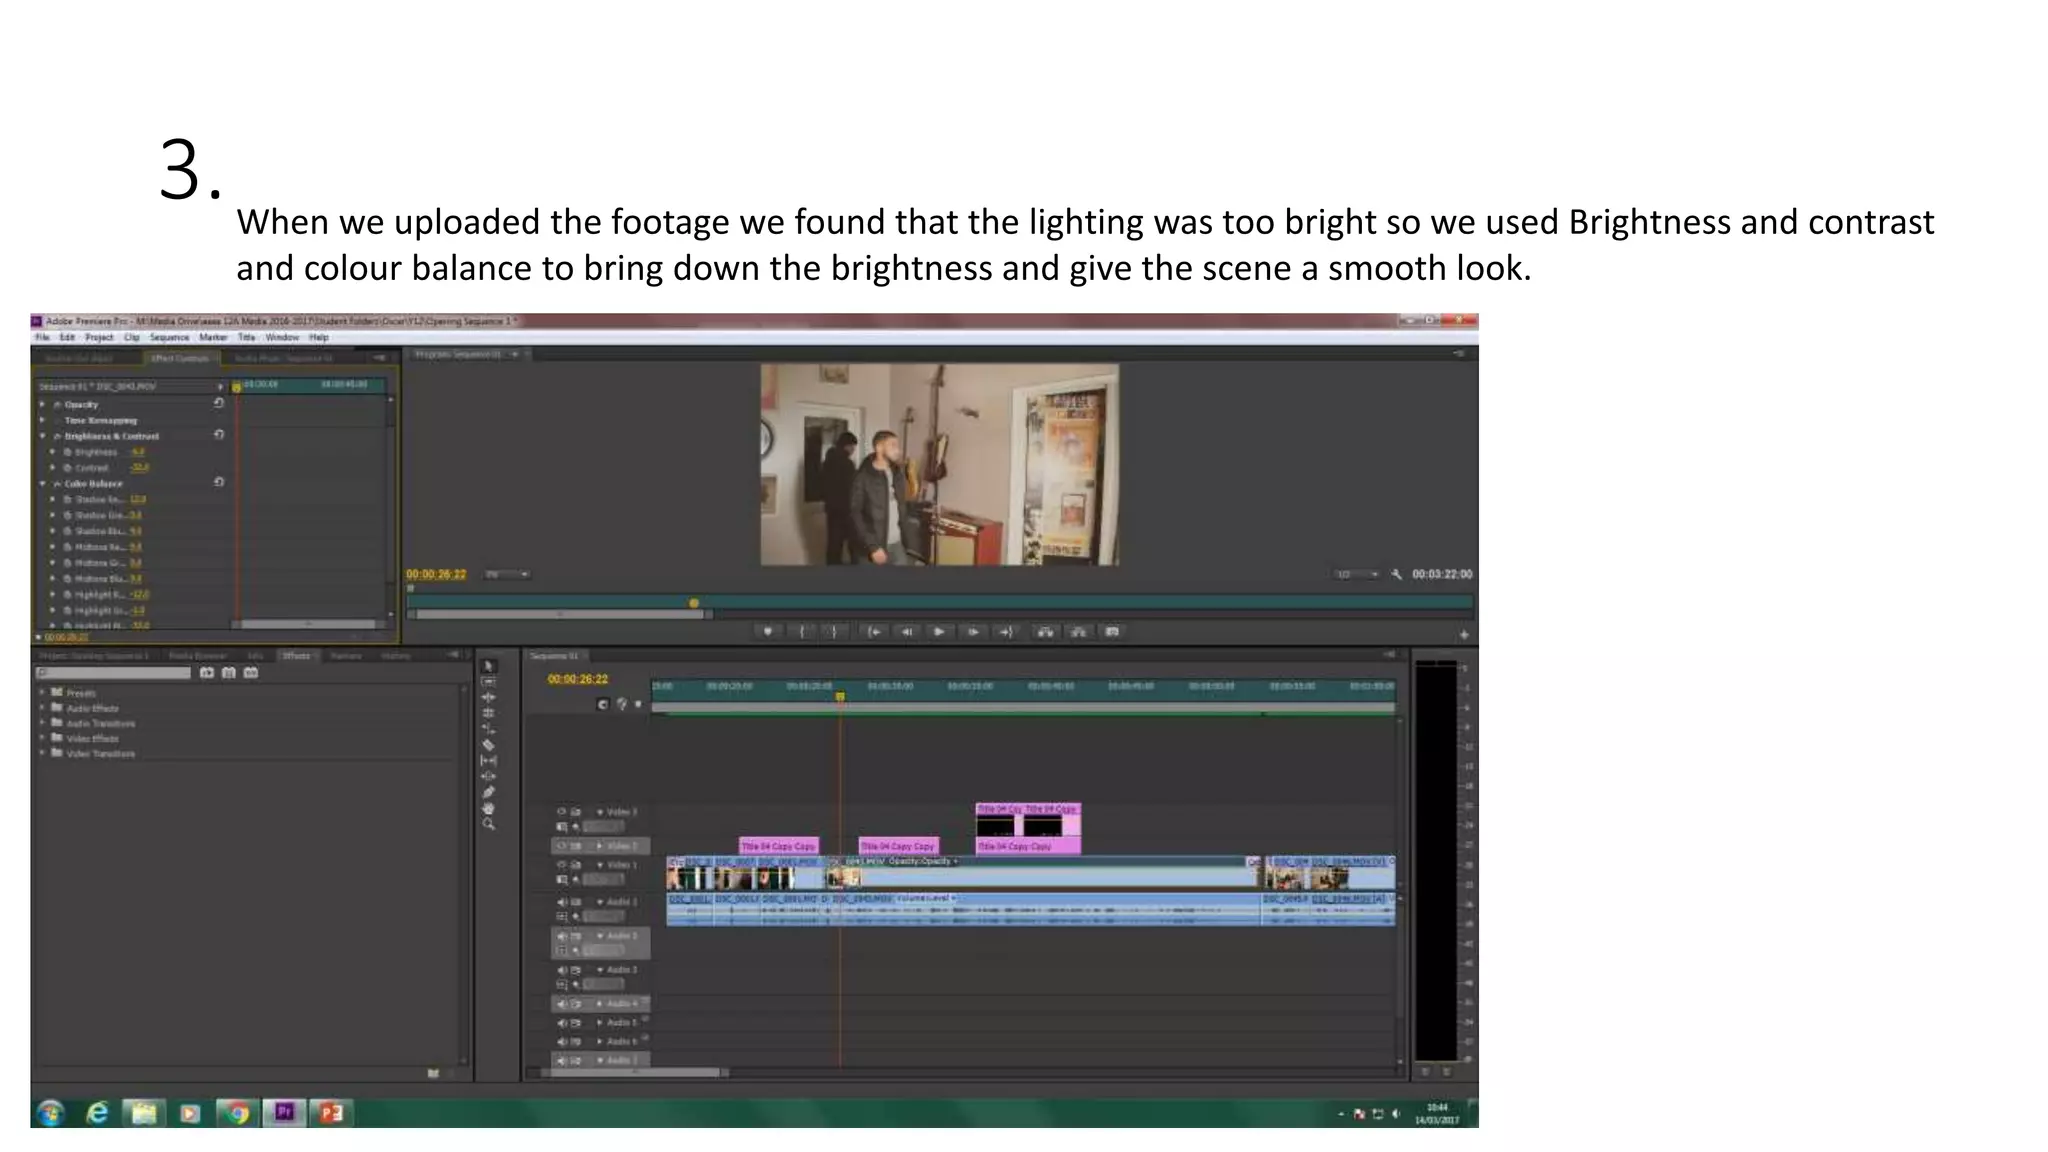Switch to the Effect Controls tab
The height and width of the screenshot is (1152, 2048).
click(x=180, y=358)
